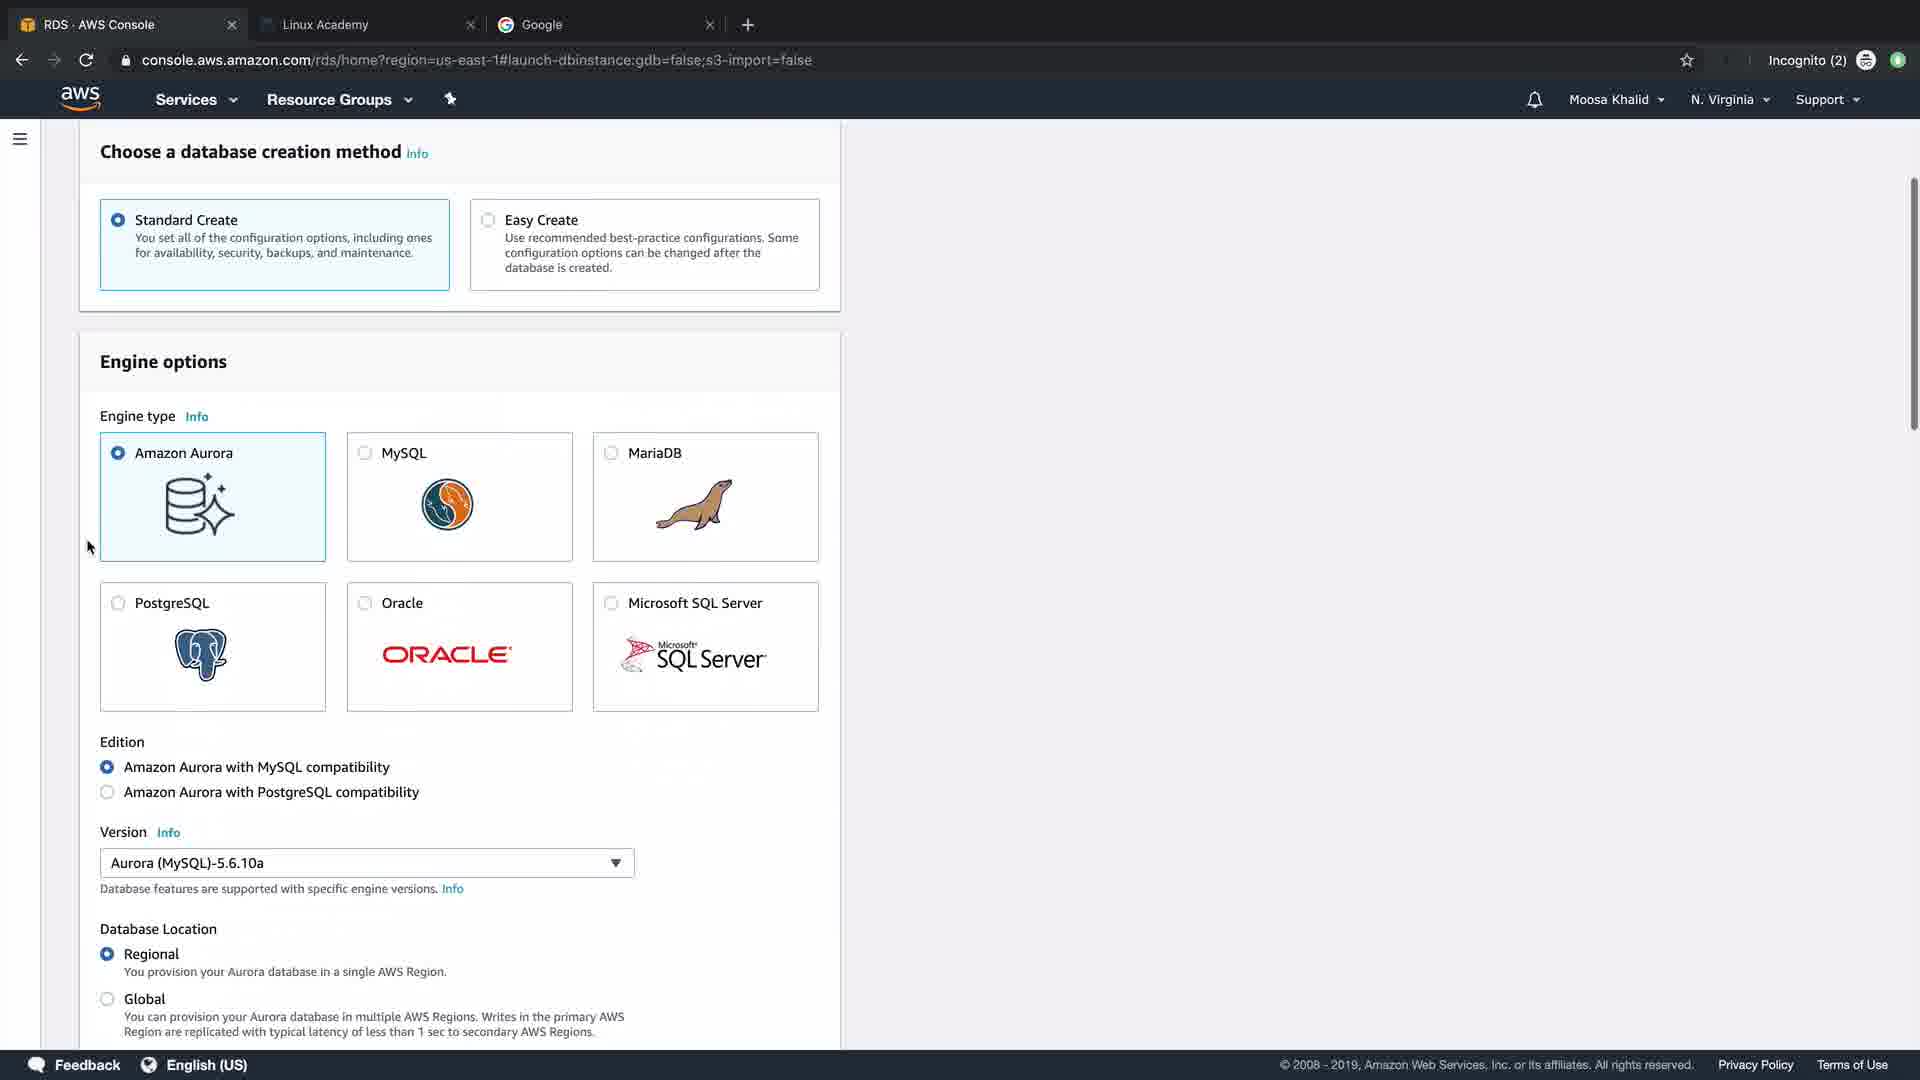Click the PostgreSQL elephant logo
Image resolution: width=1920 pixels, height=1080 pixels.
click(201, 655)
